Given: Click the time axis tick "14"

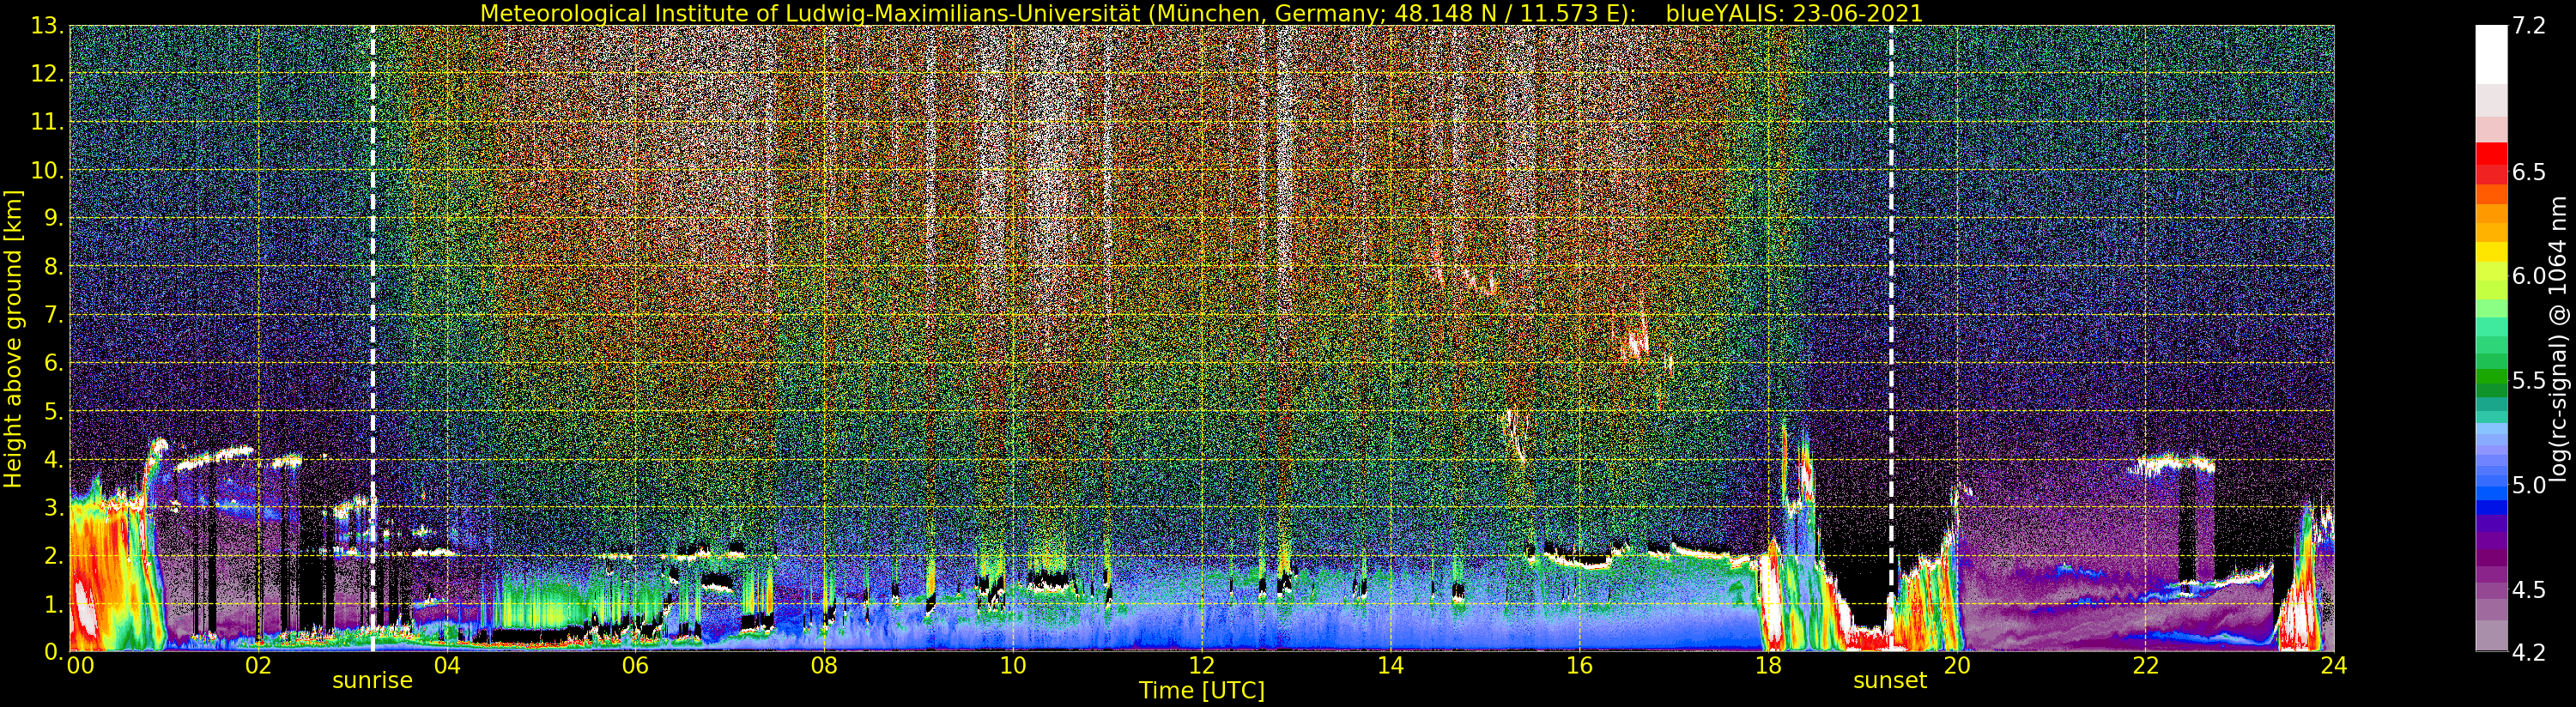Looking at the screenshot, I should (1390, 665).
